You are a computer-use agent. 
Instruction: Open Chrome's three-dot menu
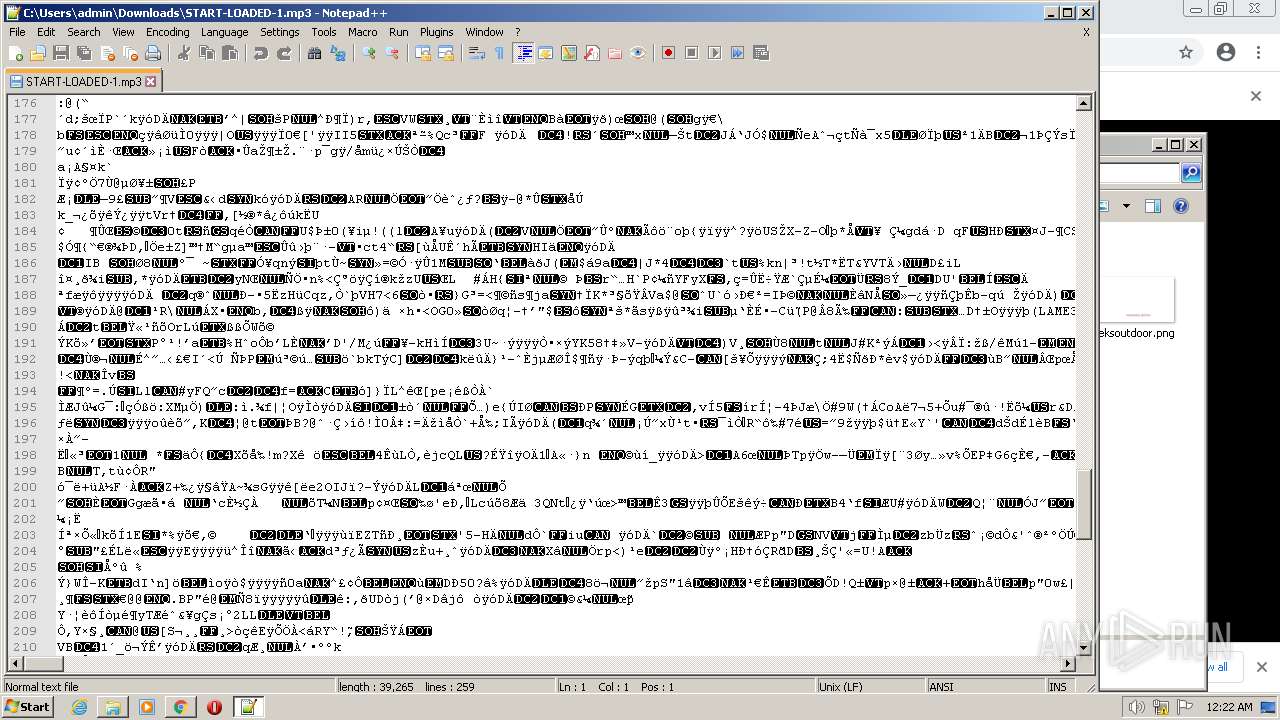pyautogui.click(x=1258, y=52)
